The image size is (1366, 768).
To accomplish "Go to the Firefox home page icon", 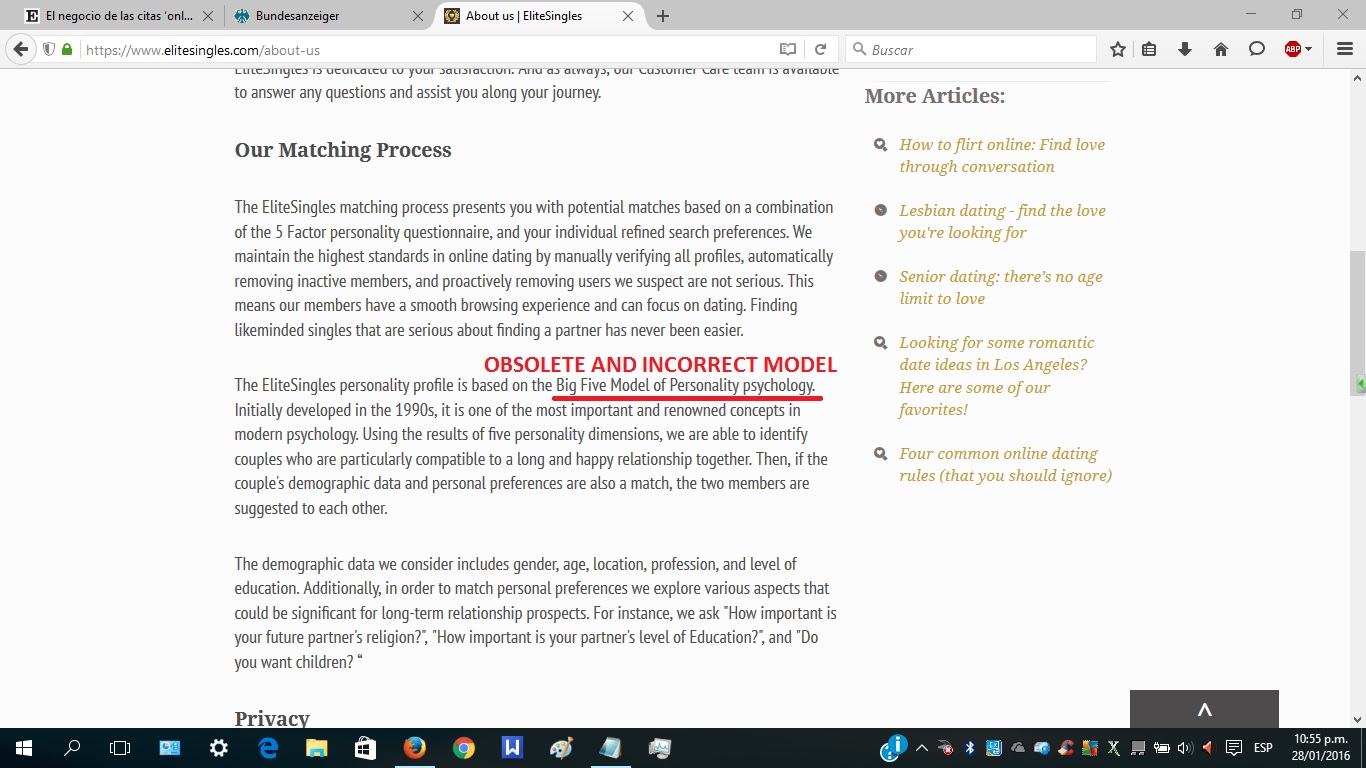I will [x=1221, y=49].
